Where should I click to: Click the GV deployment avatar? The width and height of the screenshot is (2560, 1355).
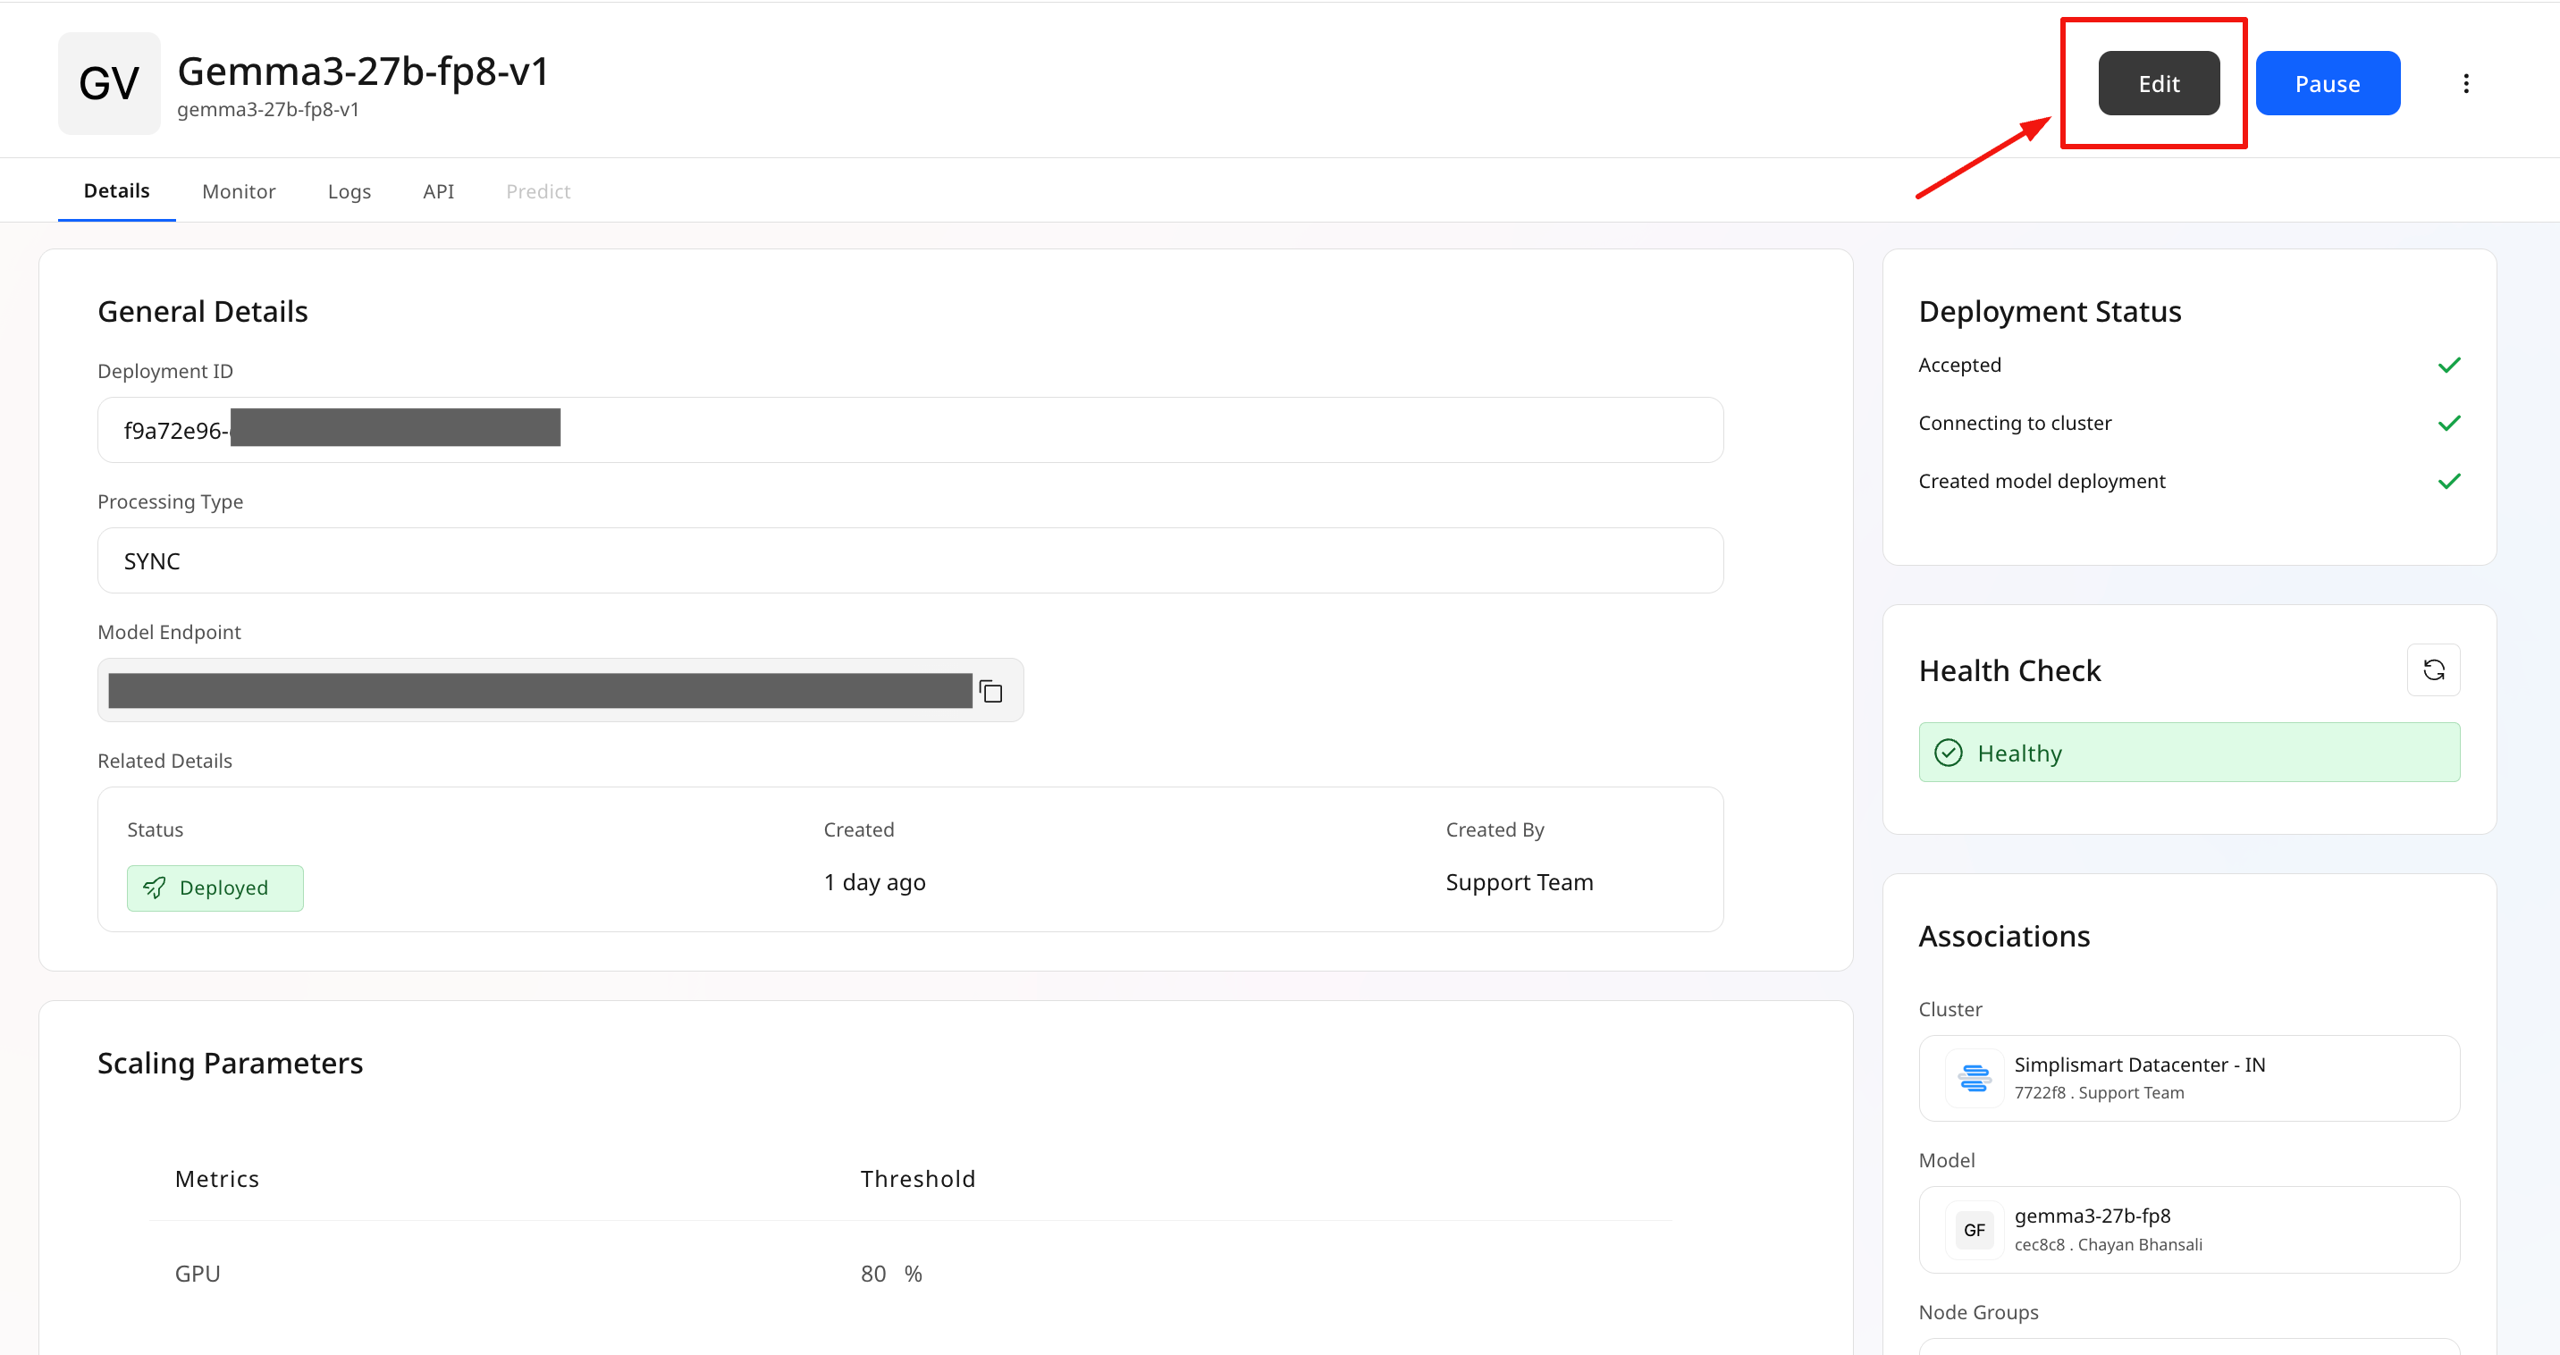pos(108,83)
